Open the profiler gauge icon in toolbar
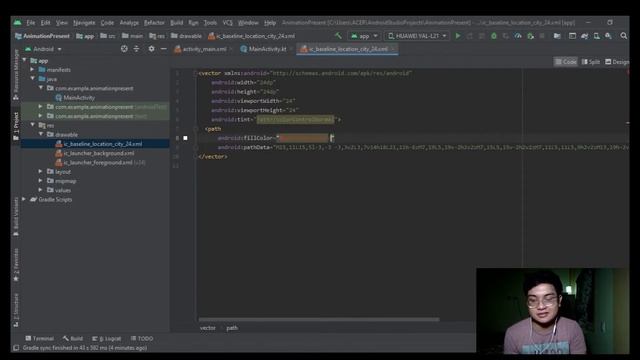This screenshot has width=640, height=360. click(x=518, y=36)
